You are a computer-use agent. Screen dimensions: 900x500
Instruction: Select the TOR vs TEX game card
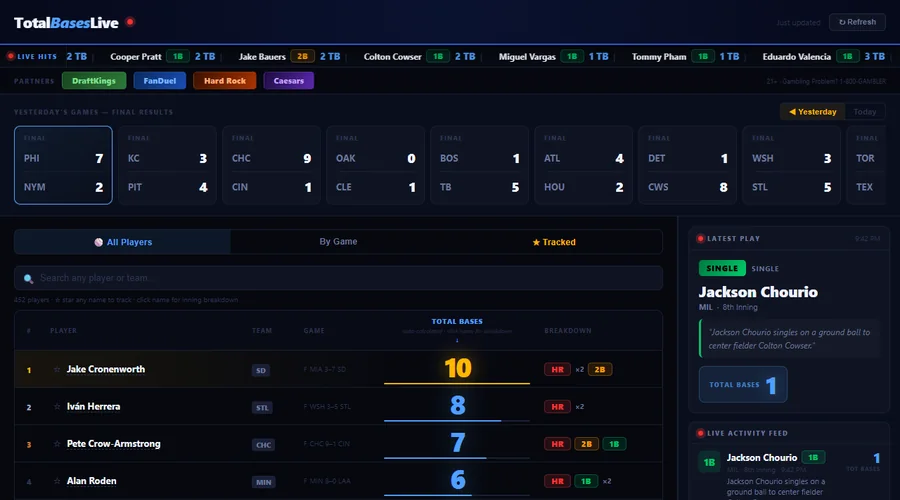click(867, 165)
